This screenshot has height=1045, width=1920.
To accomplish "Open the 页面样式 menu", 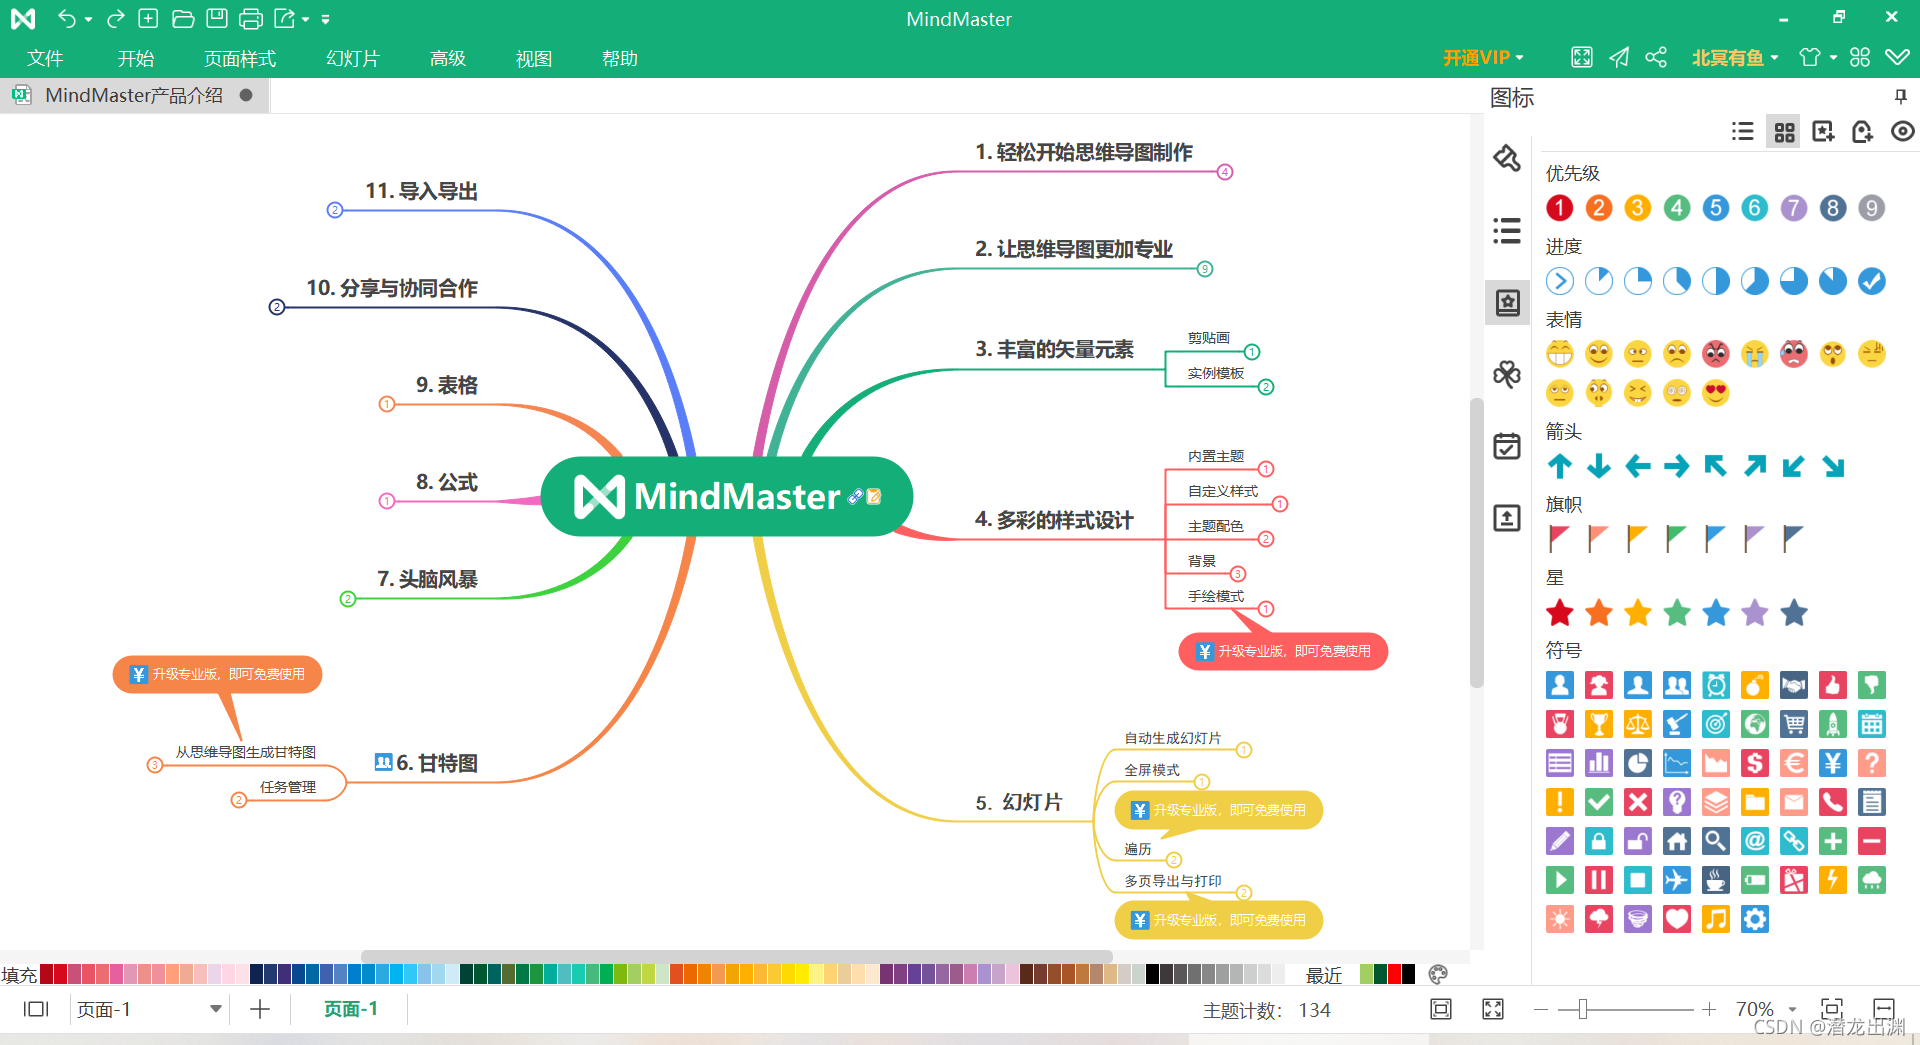I will click(x=240, y=58).
